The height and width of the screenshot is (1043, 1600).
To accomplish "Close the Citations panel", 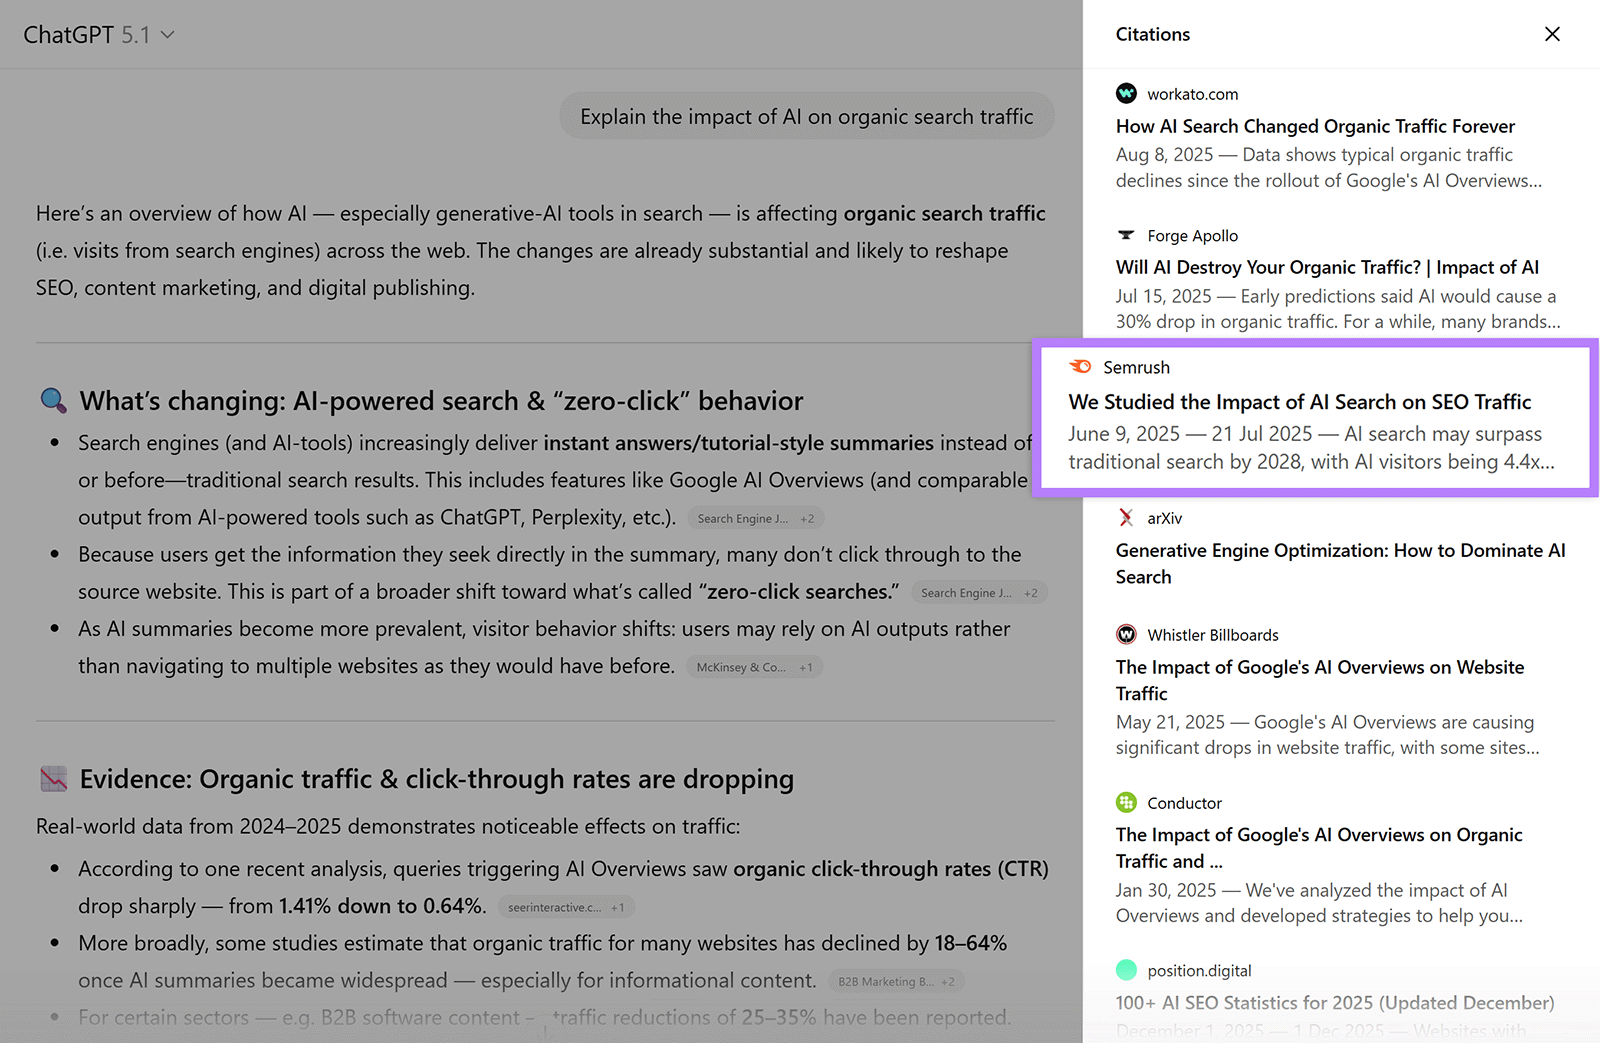I will [1552, 34].
